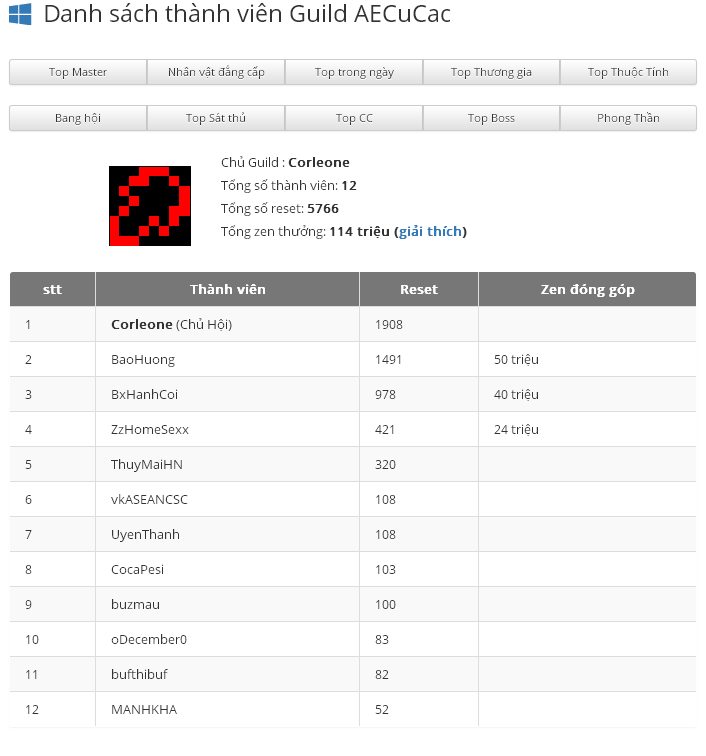Open the Phong Thần tab
Image resolution: width=706 pixels, height=756 pixels.
628,118
